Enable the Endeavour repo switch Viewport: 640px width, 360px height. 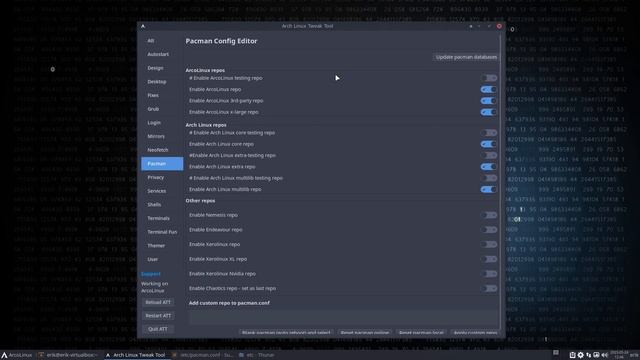[489, 230]
